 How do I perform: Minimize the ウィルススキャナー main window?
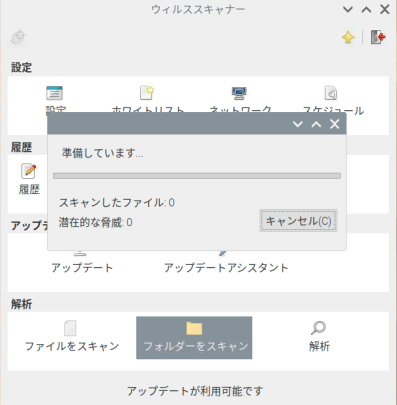coord(348,10)
